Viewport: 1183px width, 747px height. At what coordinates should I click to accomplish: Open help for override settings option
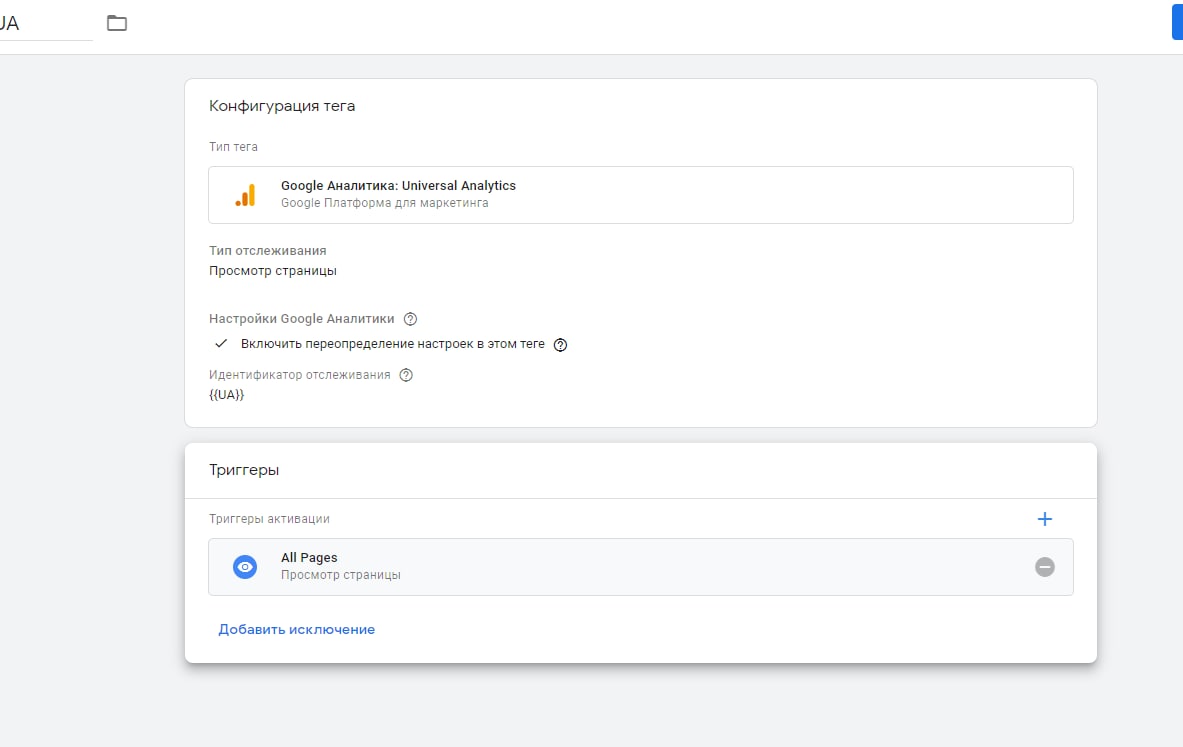point(561,345)
